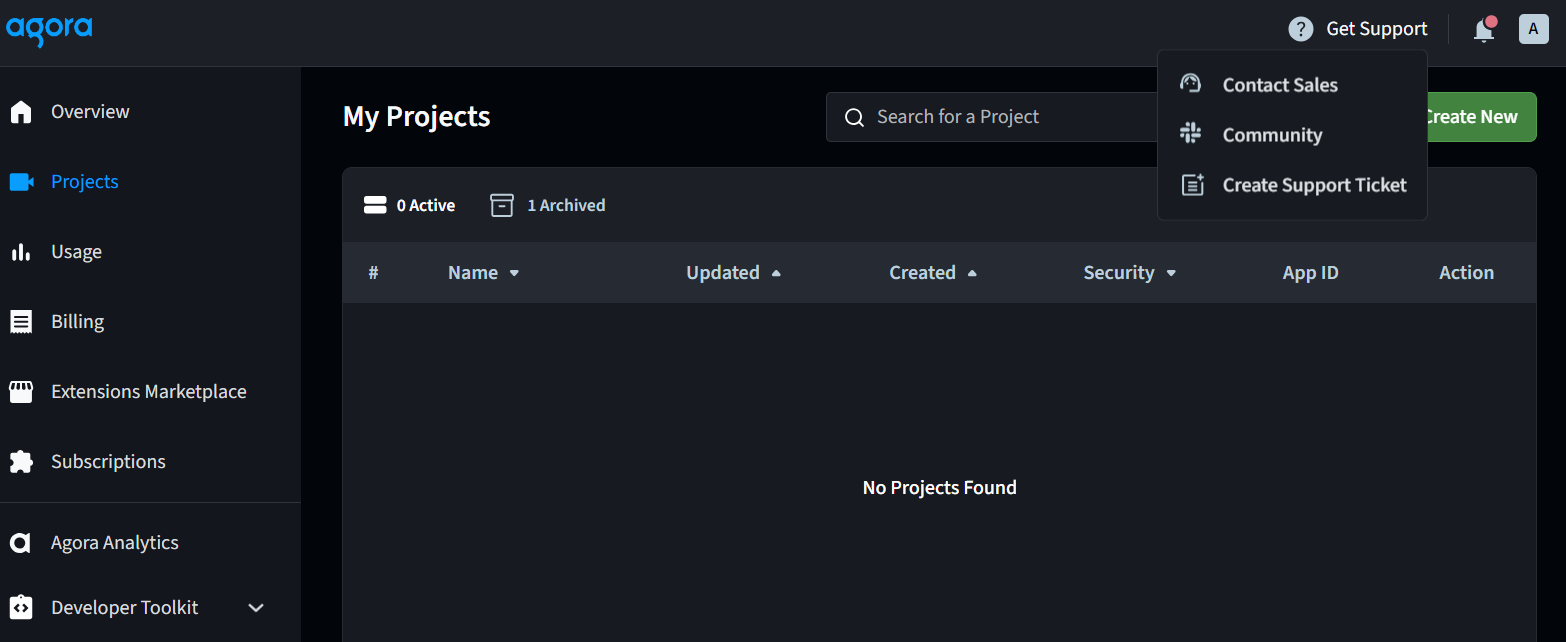Open Overview in the sidebar
1566x642 pixels.
(x=150, y=112)
